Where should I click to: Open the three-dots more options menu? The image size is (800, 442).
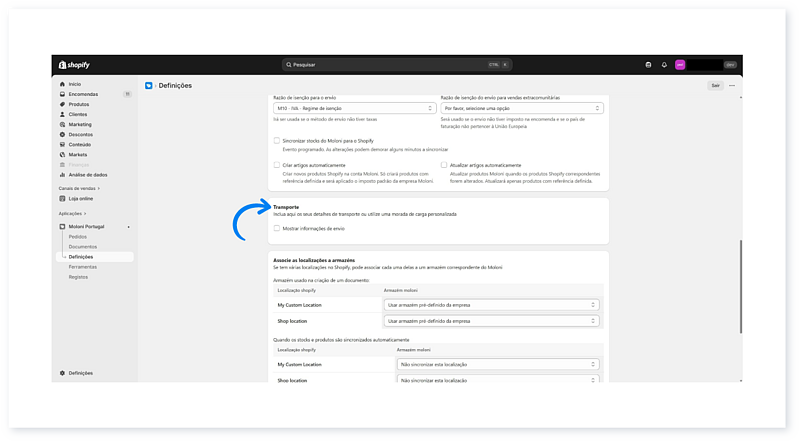[x=732, y=86]
